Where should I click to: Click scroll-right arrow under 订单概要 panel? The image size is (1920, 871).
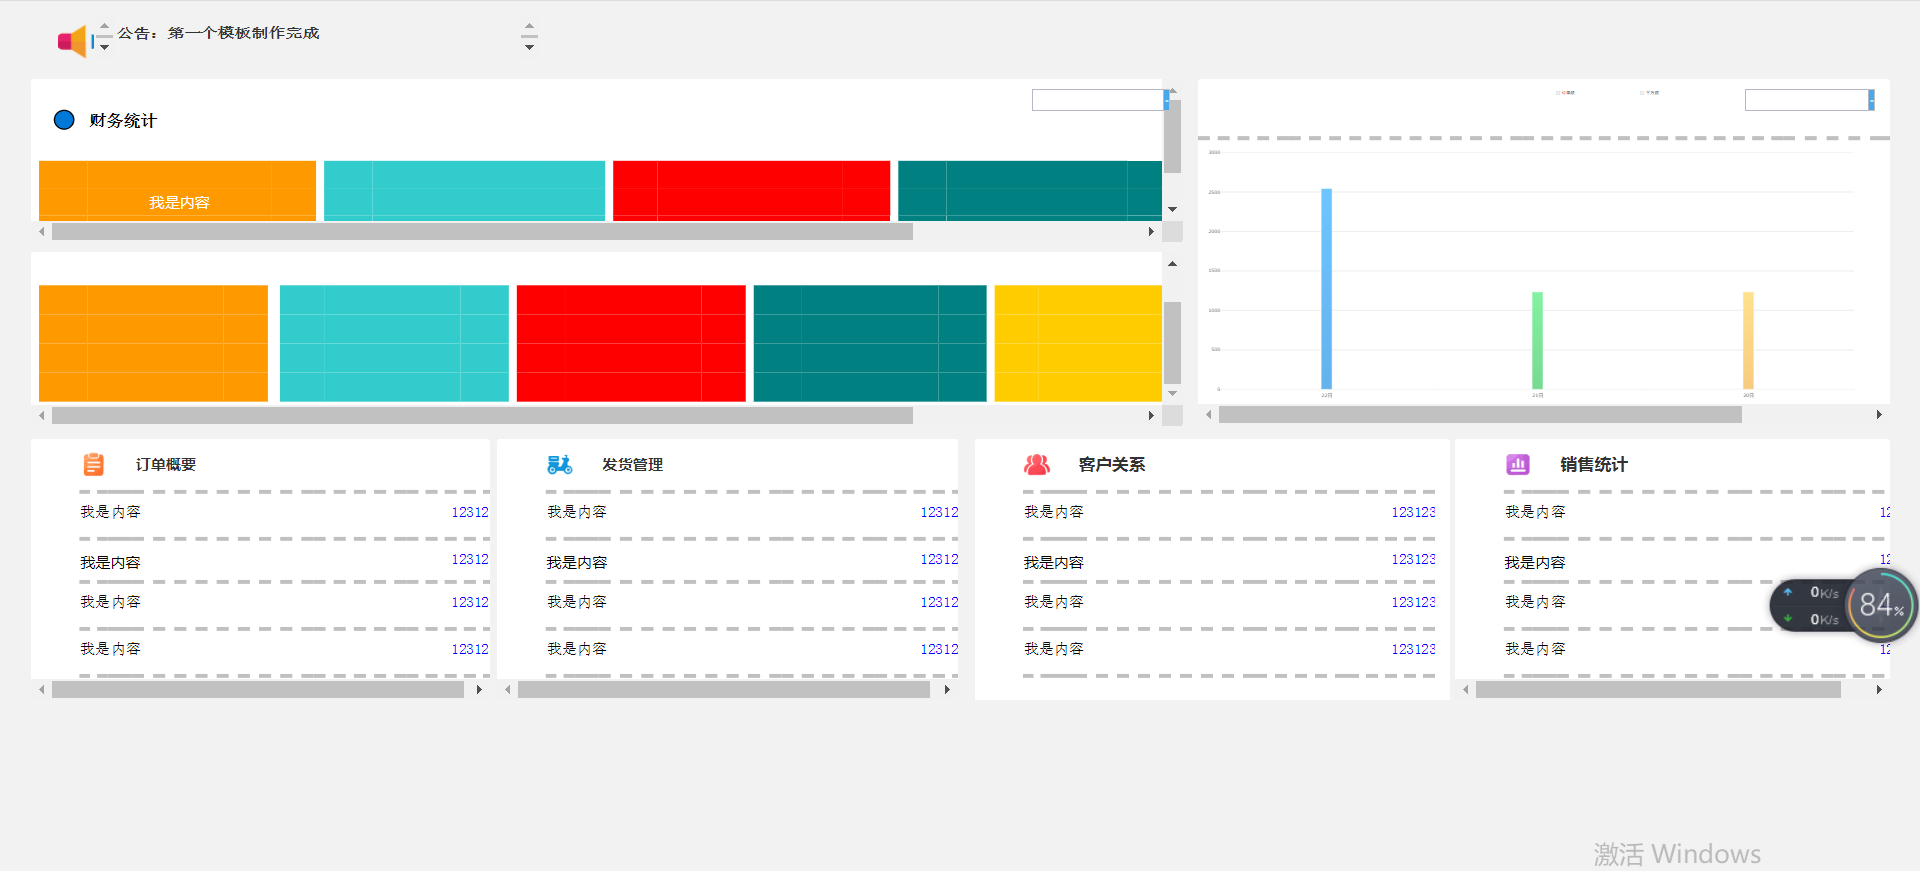point(479,689)
